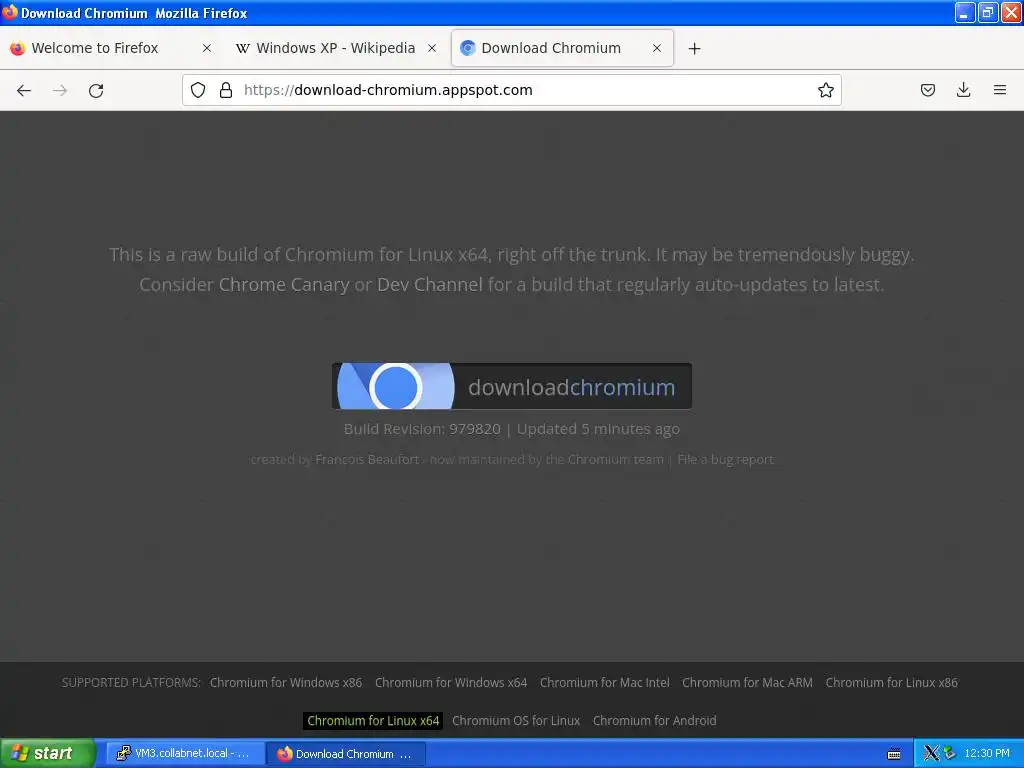
Task: Open build revision 979820 link
Action: pos(475,429)
